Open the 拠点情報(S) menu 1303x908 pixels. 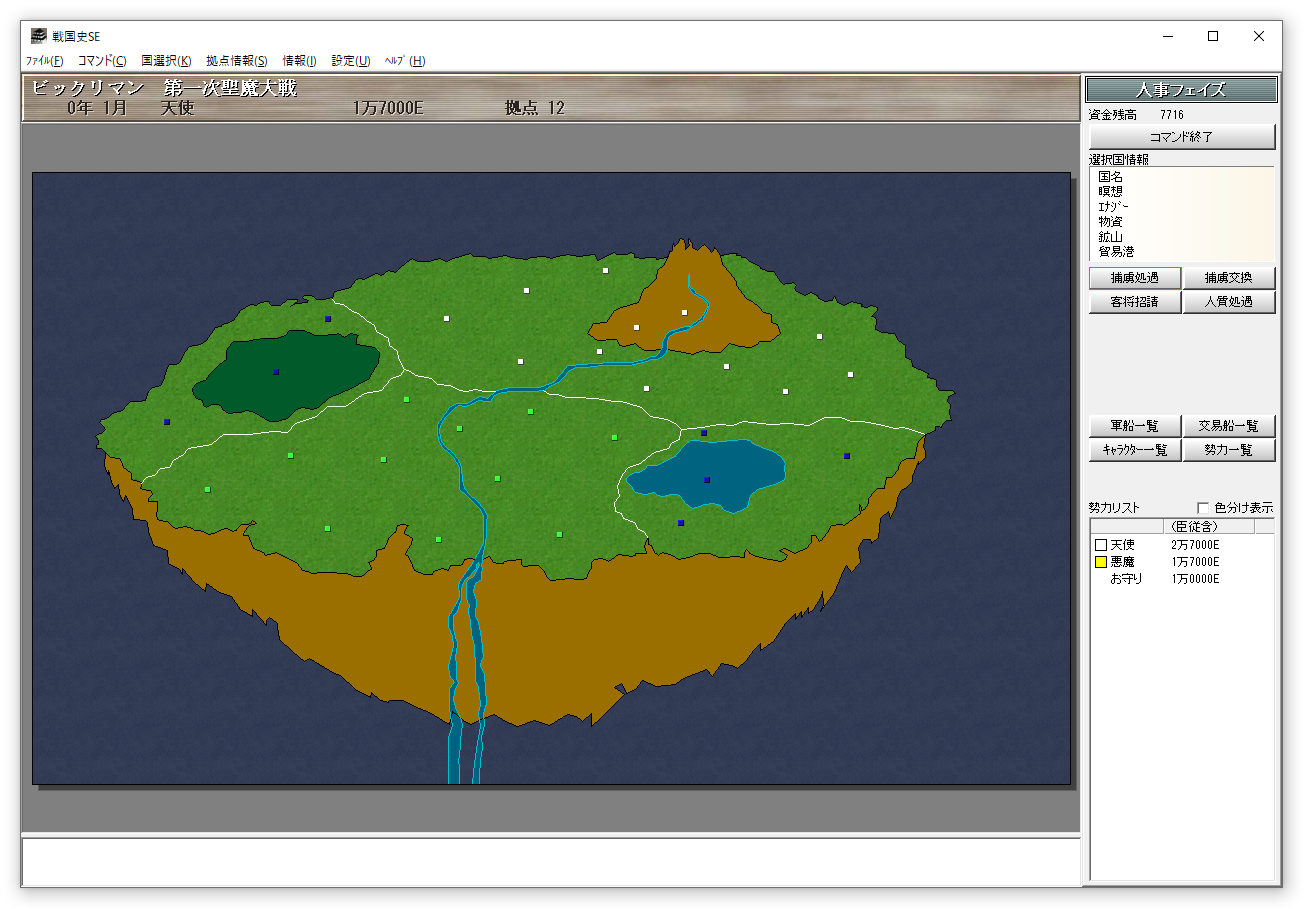click(x=237, y=61)
